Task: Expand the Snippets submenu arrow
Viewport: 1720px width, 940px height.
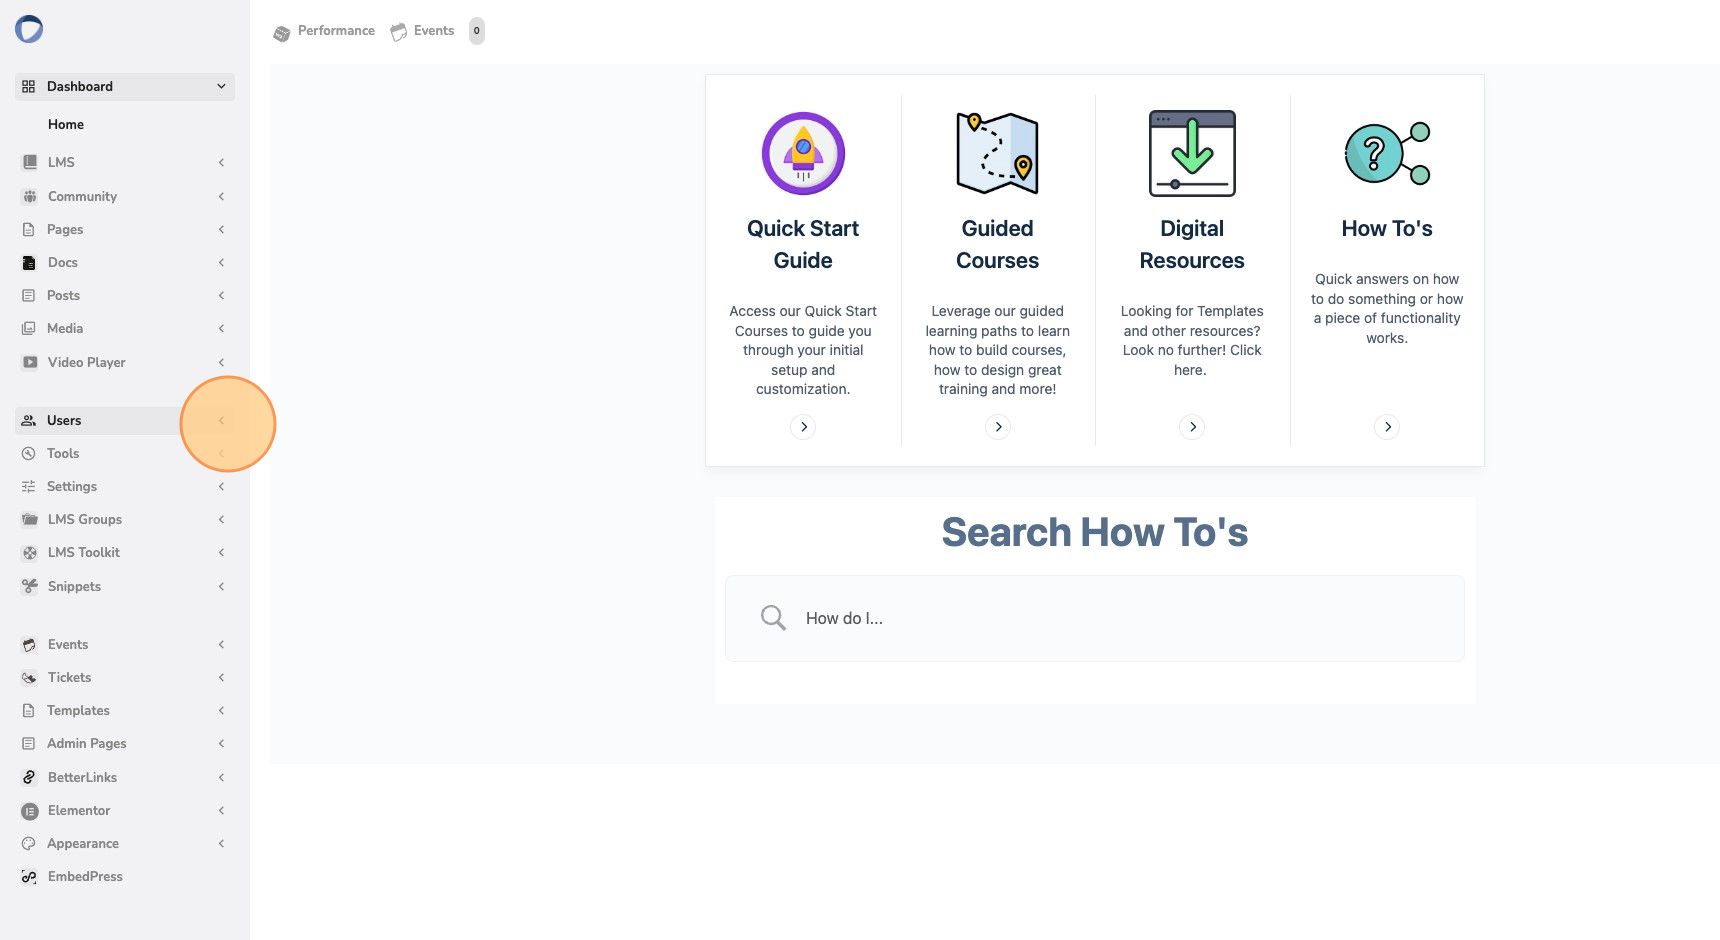Action: (x=221, y=586)
